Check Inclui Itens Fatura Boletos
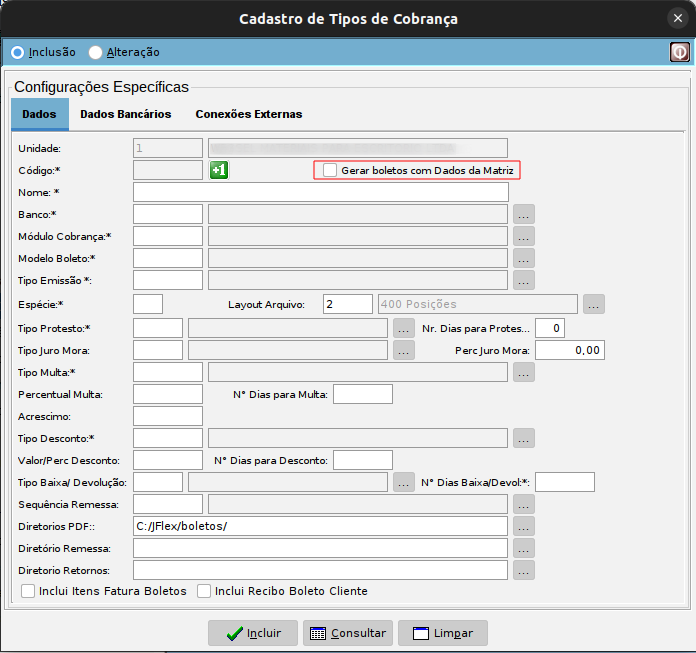 [x=29, y=591]
